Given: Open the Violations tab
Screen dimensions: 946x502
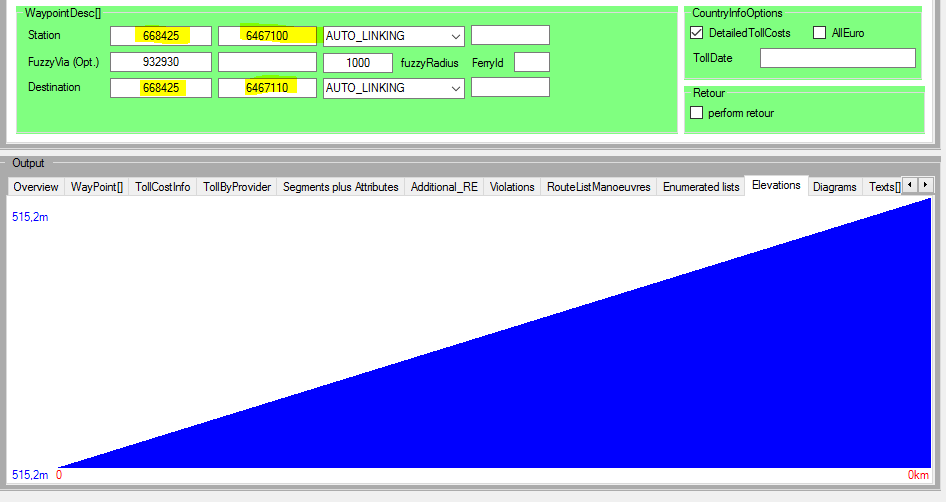Looking at the screenshot, I should click(x=512, y=187).
